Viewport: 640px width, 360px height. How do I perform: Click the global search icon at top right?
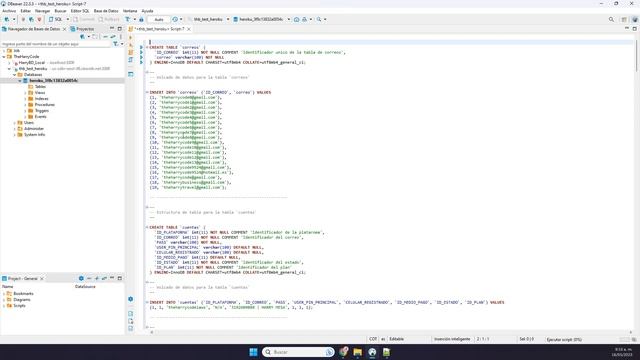[x=611, y=19]
